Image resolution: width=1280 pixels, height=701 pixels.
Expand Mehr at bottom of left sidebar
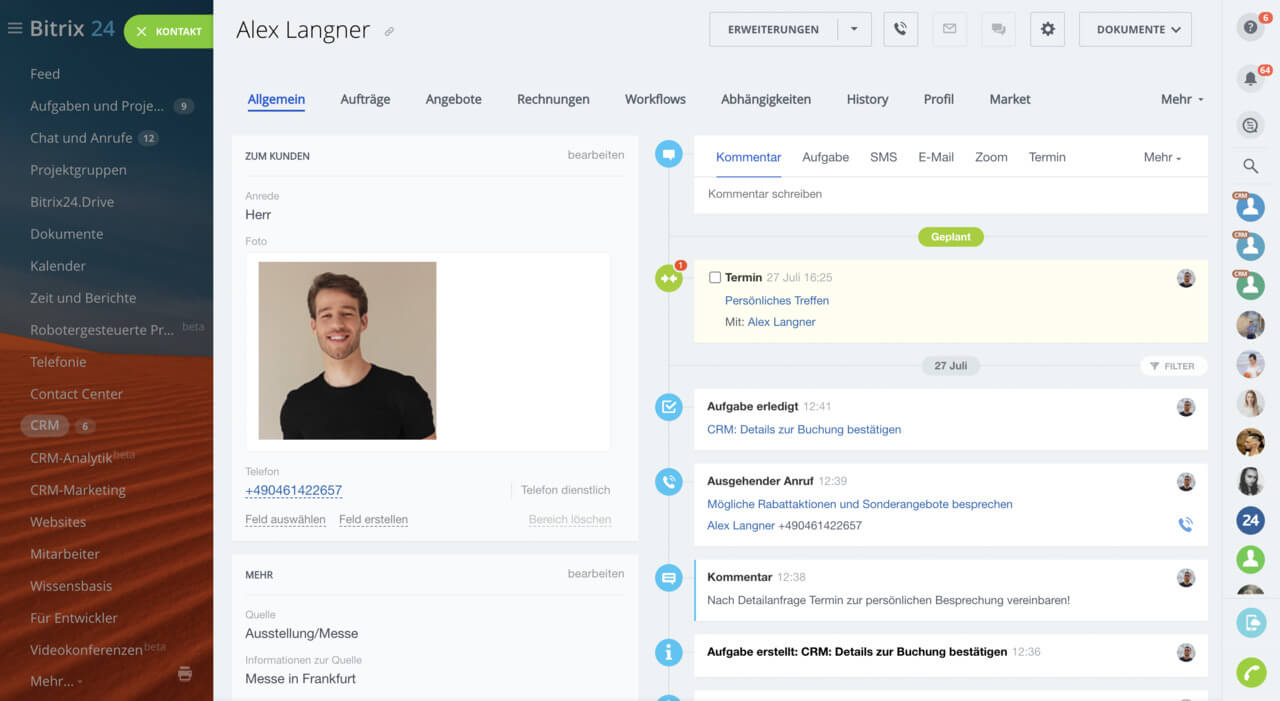click(x=56, y=681)
